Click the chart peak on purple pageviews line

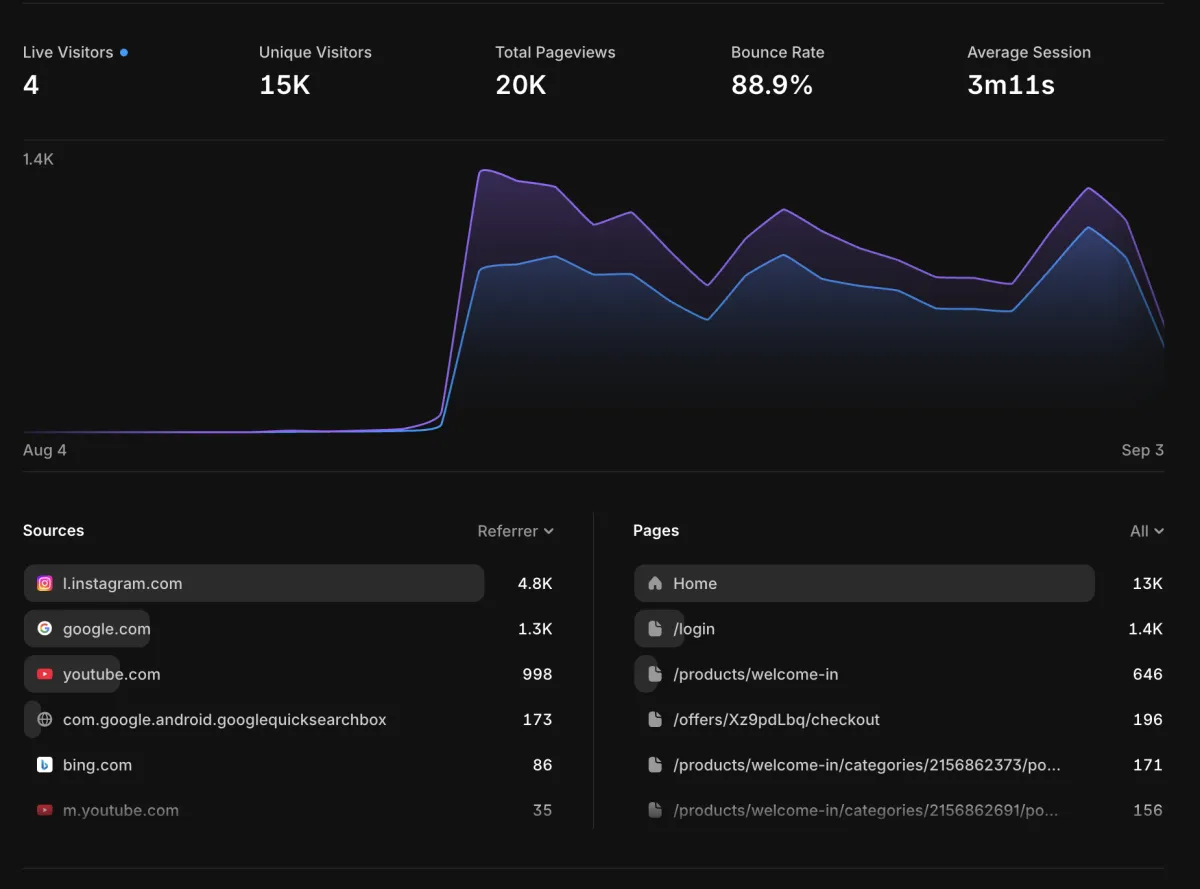pos(483,170)
